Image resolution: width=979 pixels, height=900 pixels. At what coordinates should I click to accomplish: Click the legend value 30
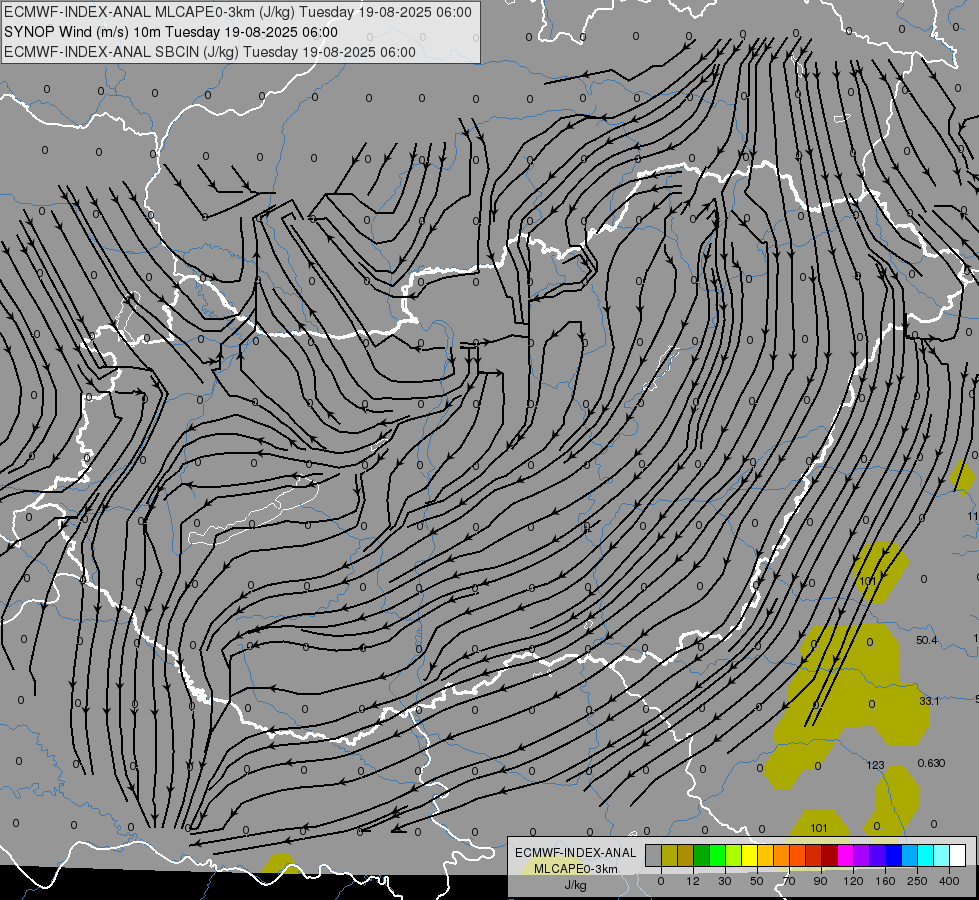click(725, 881)
